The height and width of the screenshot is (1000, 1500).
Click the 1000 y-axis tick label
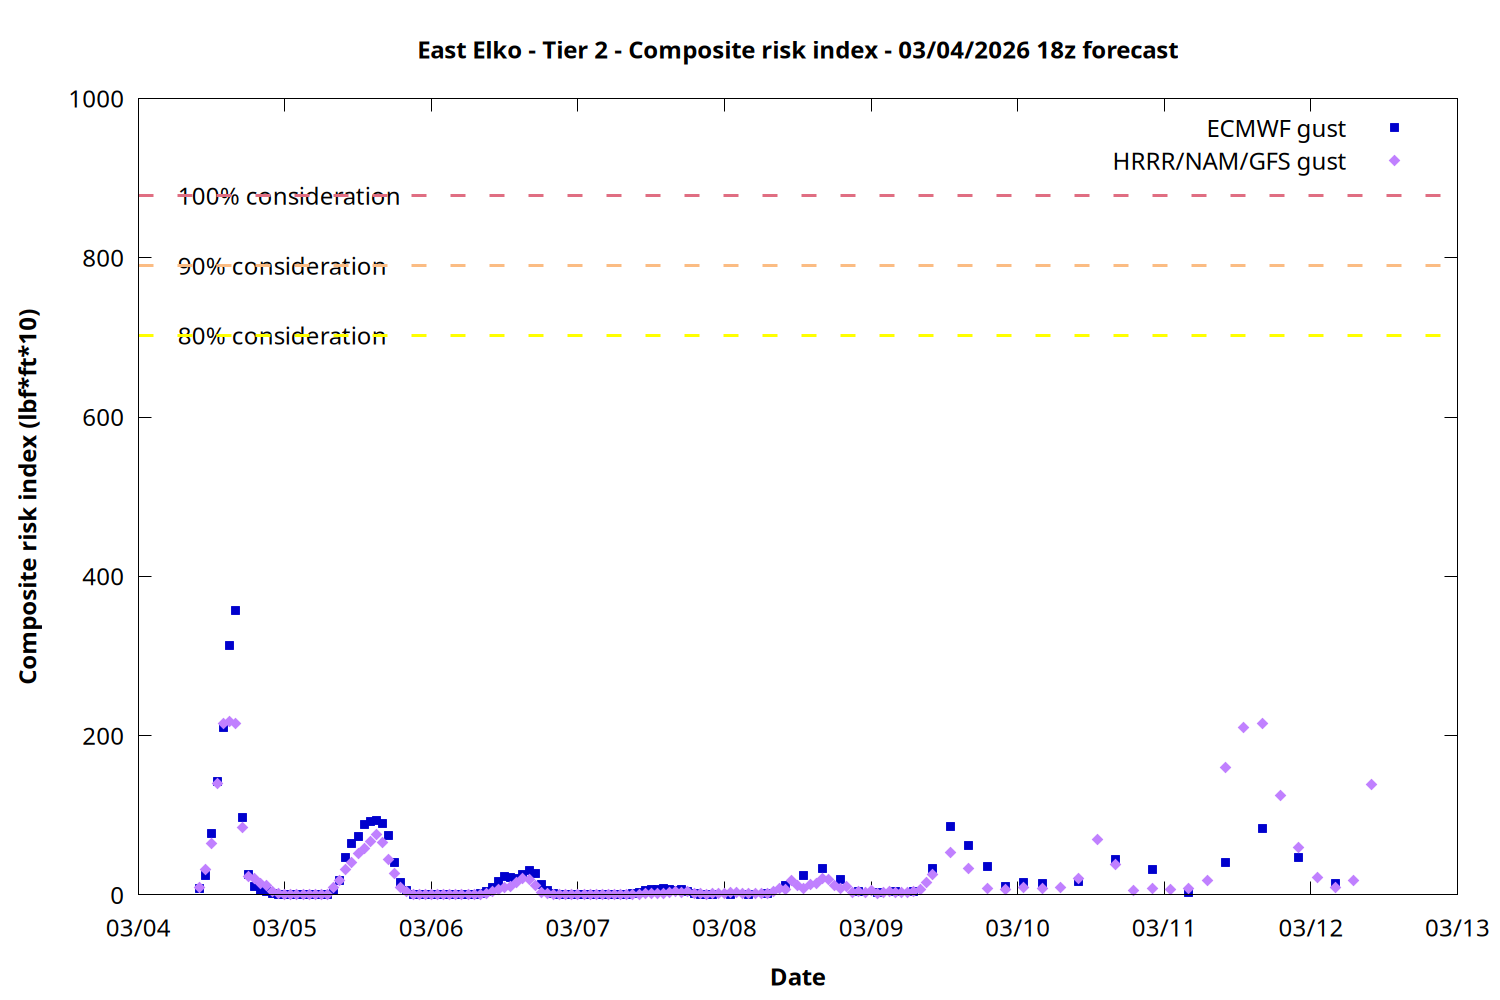click(96, 99)
